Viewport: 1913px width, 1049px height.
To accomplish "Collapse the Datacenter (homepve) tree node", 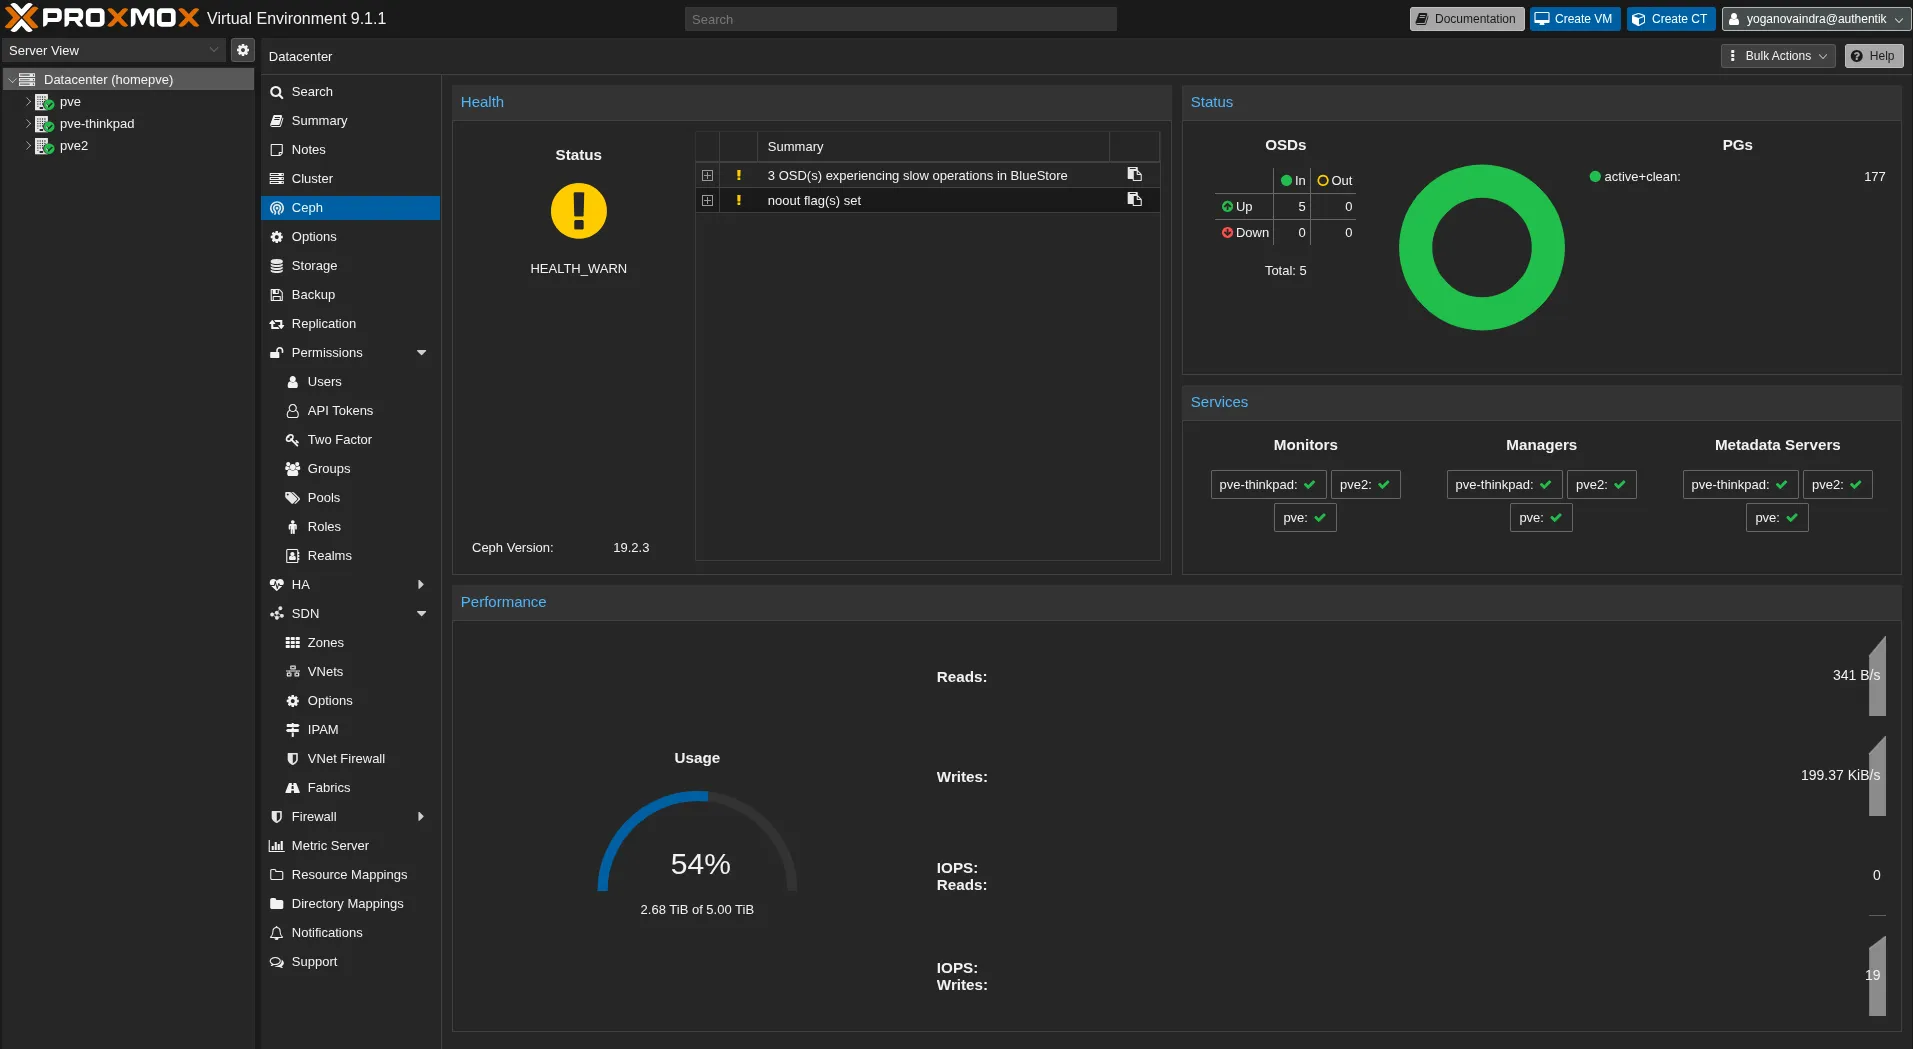I will pyautogui.click(x=12, y=79).
